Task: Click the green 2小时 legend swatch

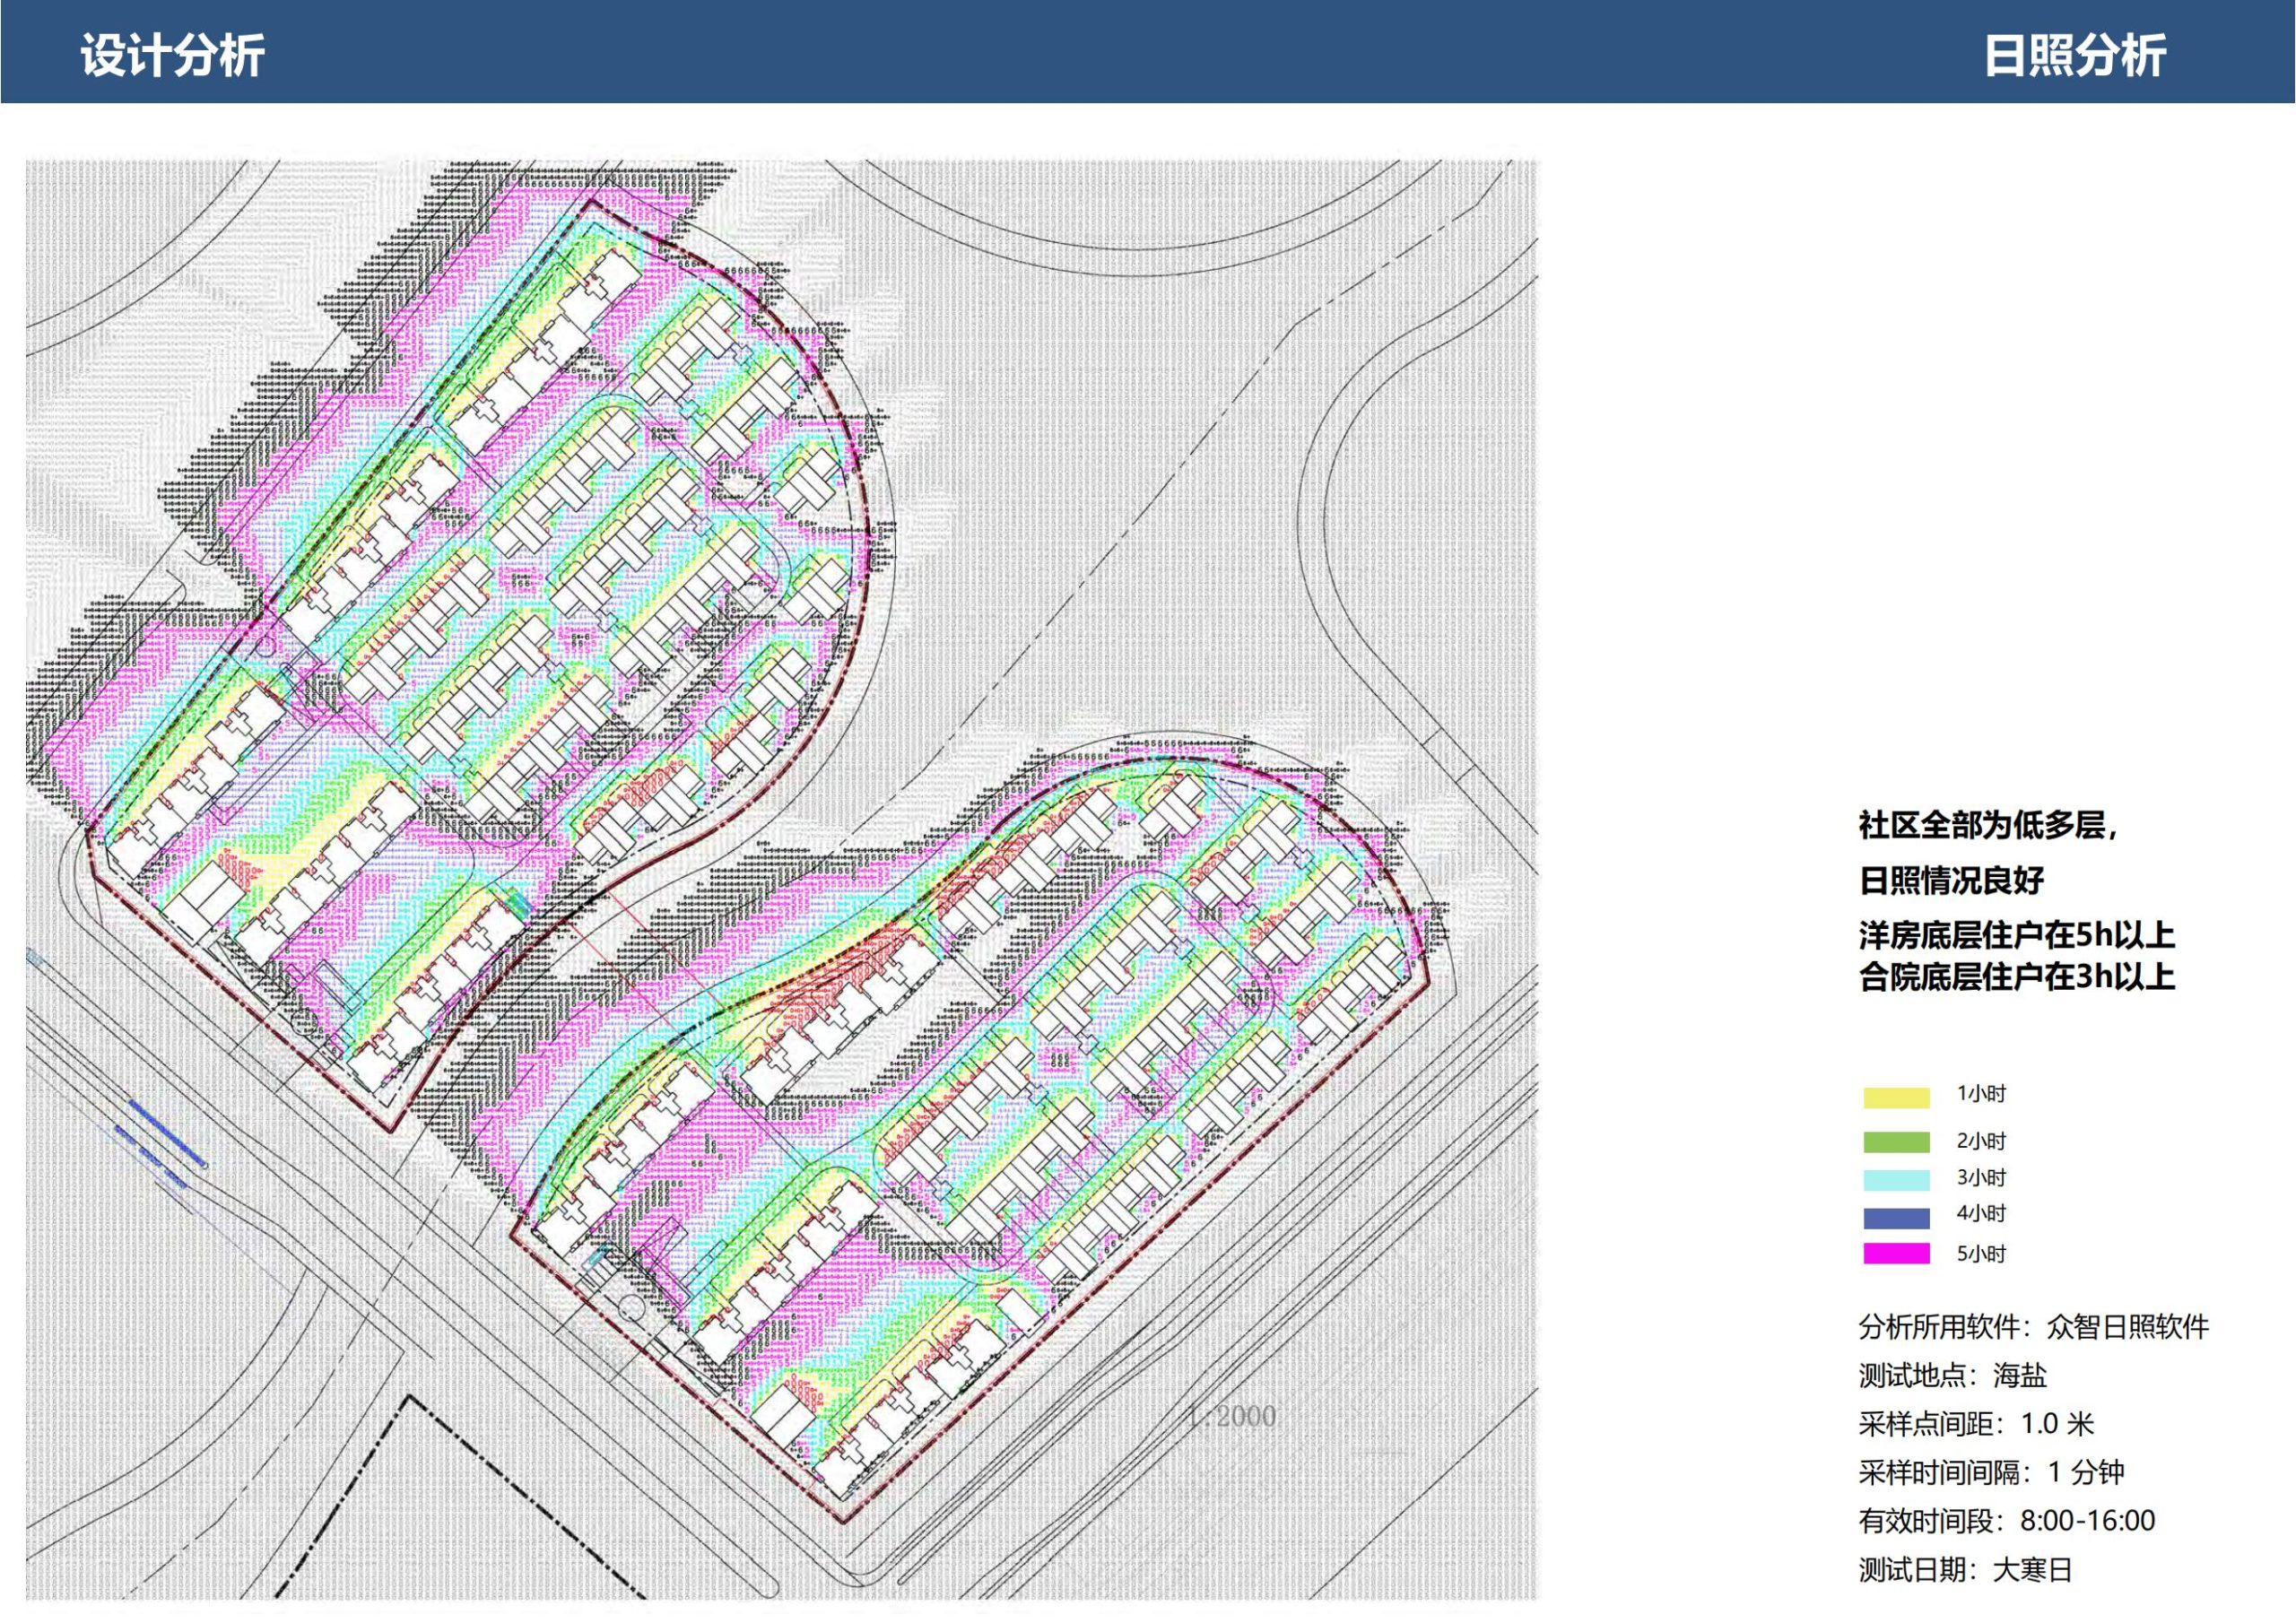Action: 1896,1142
